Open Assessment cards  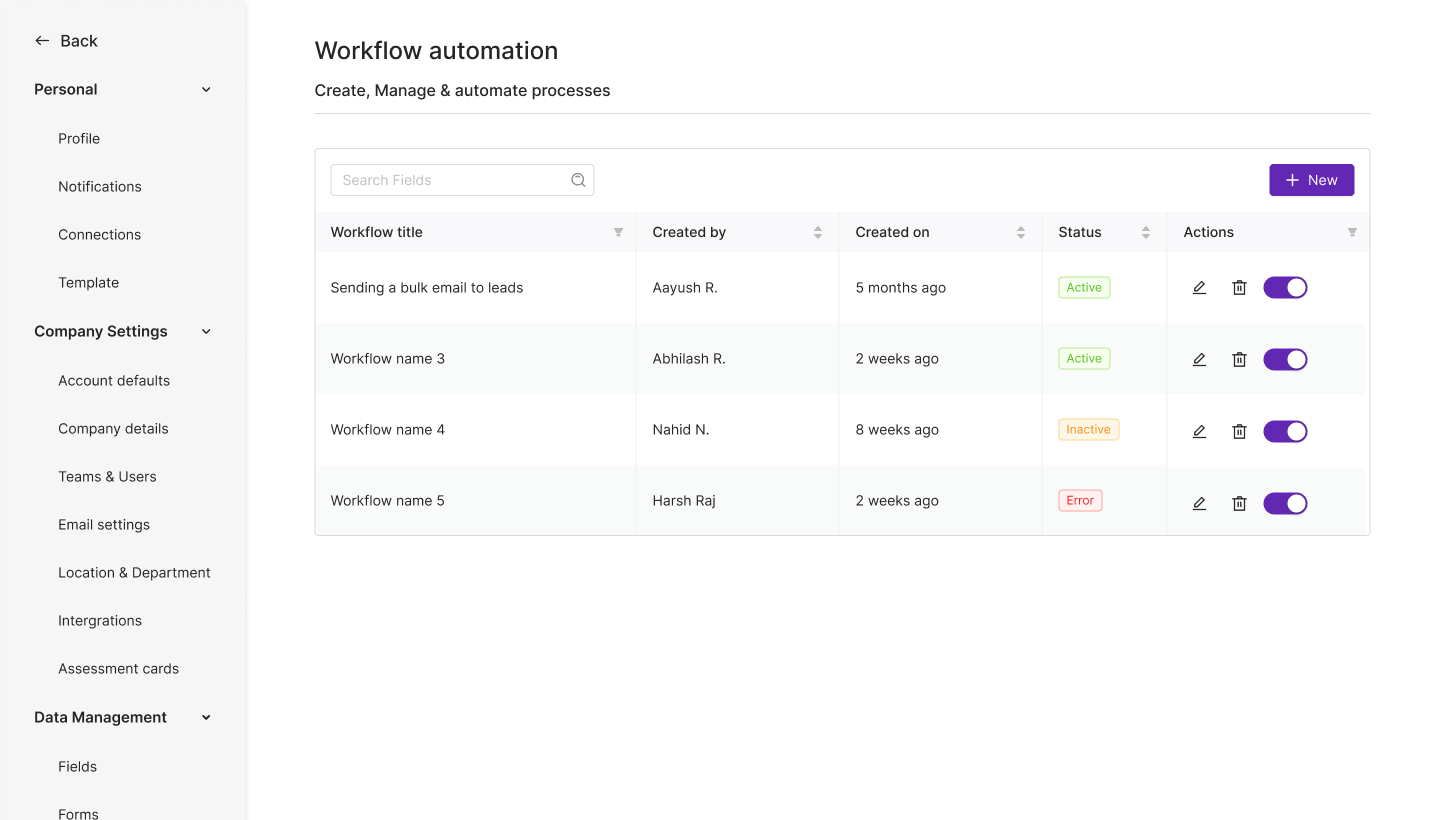coord(118,668)
